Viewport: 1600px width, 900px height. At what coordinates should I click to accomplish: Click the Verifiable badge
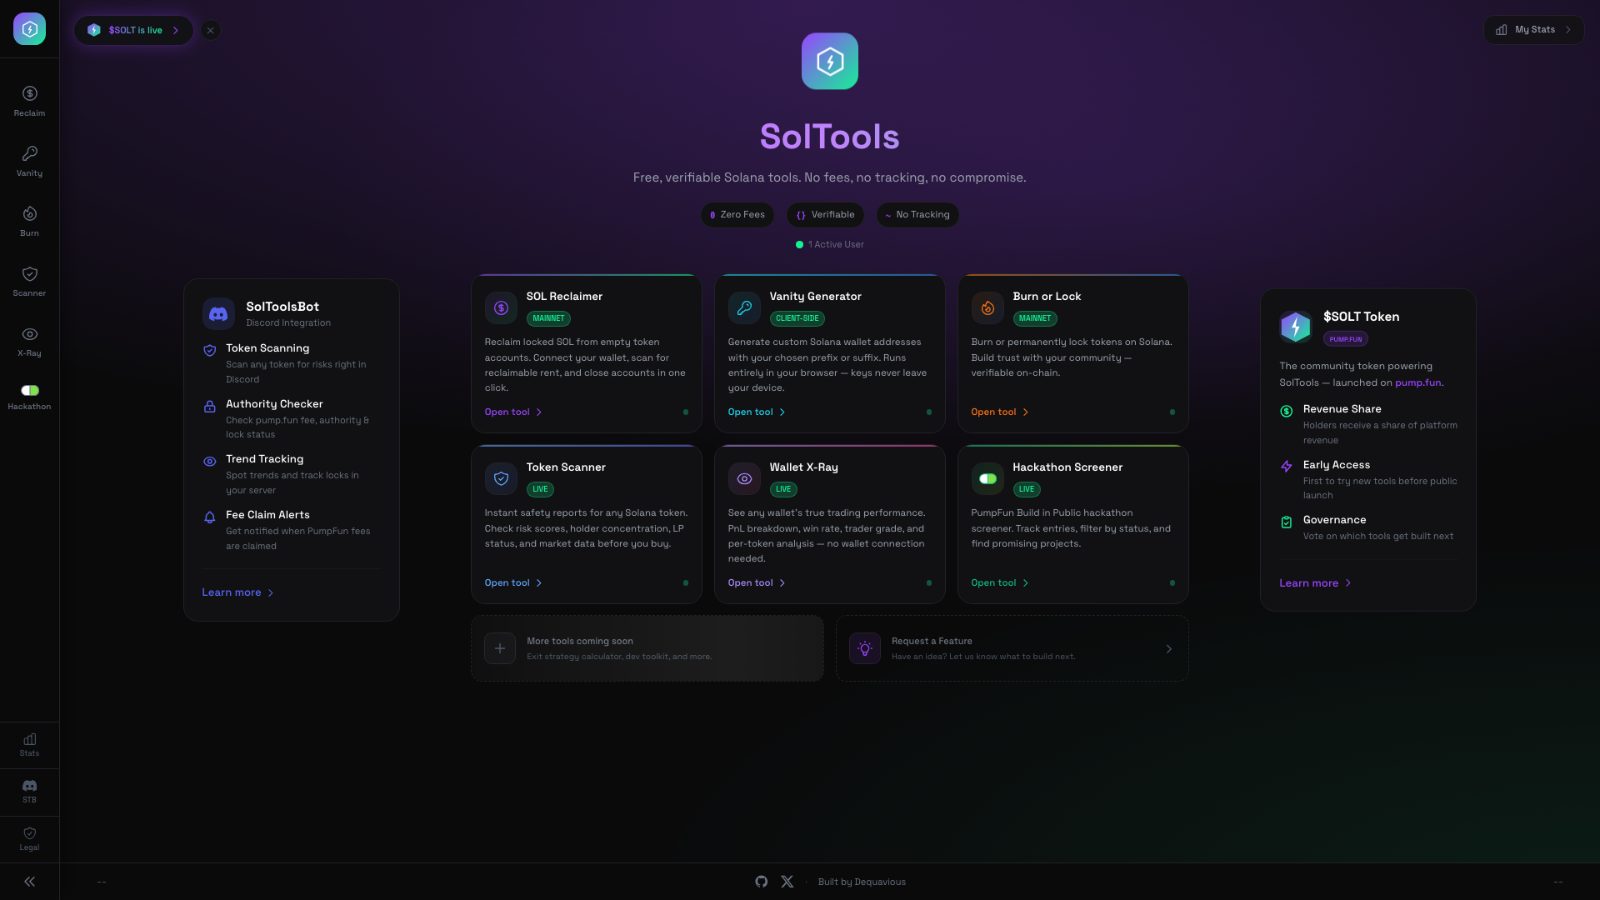click(825, 215)
